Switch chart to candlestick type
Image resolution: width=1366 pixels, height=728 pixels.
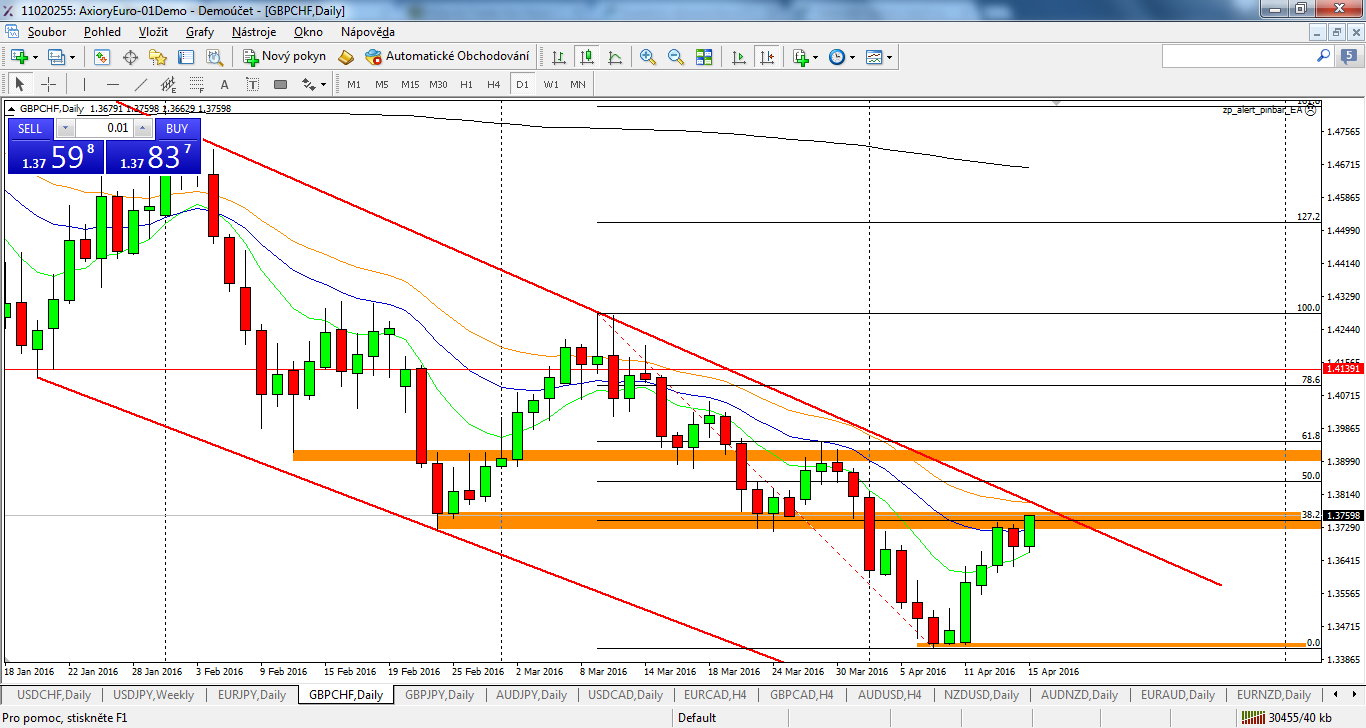(x=587, y=57)
